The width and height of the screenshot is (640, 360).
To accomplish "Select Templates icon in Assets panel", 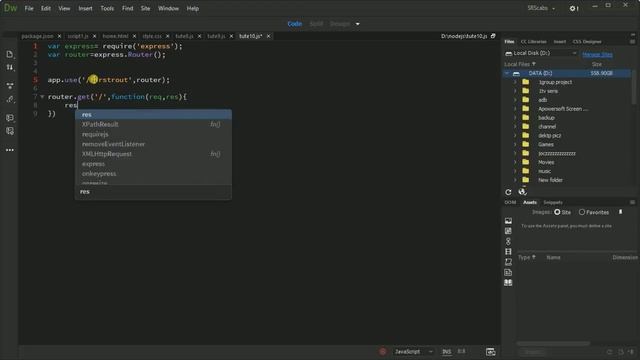I will pyautogui.click(x=508, y=272).
